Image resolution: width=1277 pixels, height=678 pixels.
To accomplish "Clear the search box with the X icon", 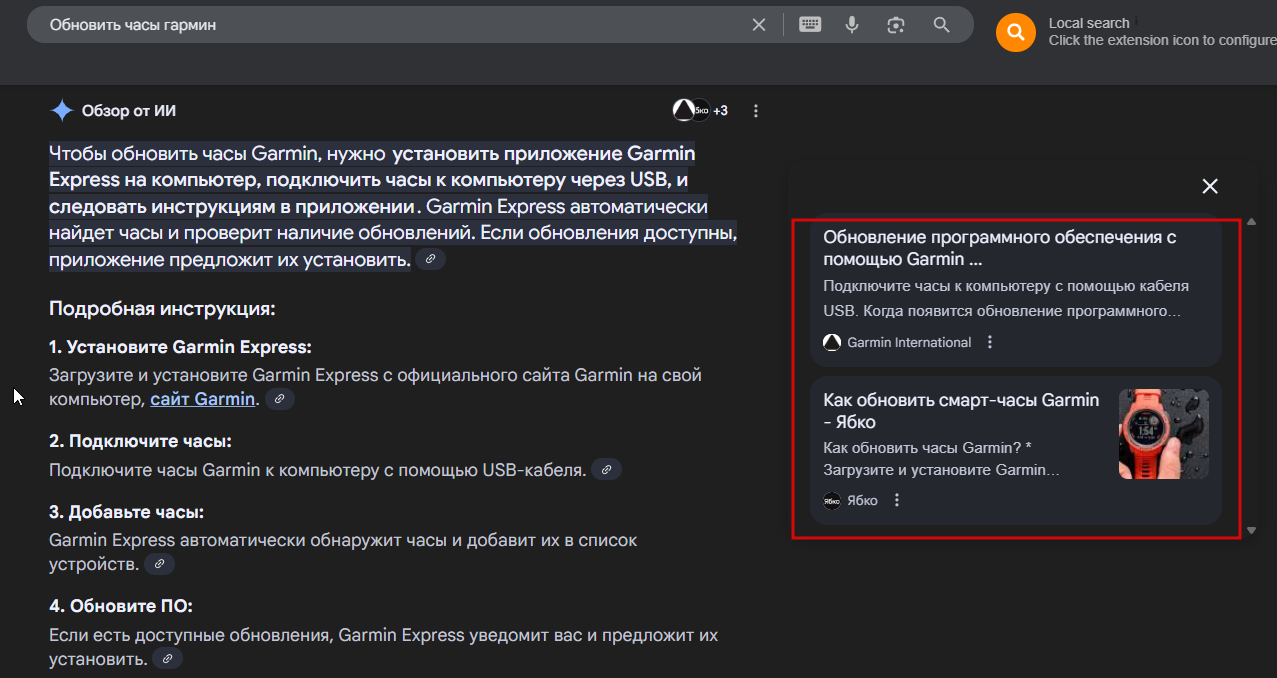I will (x=759, y=25).
